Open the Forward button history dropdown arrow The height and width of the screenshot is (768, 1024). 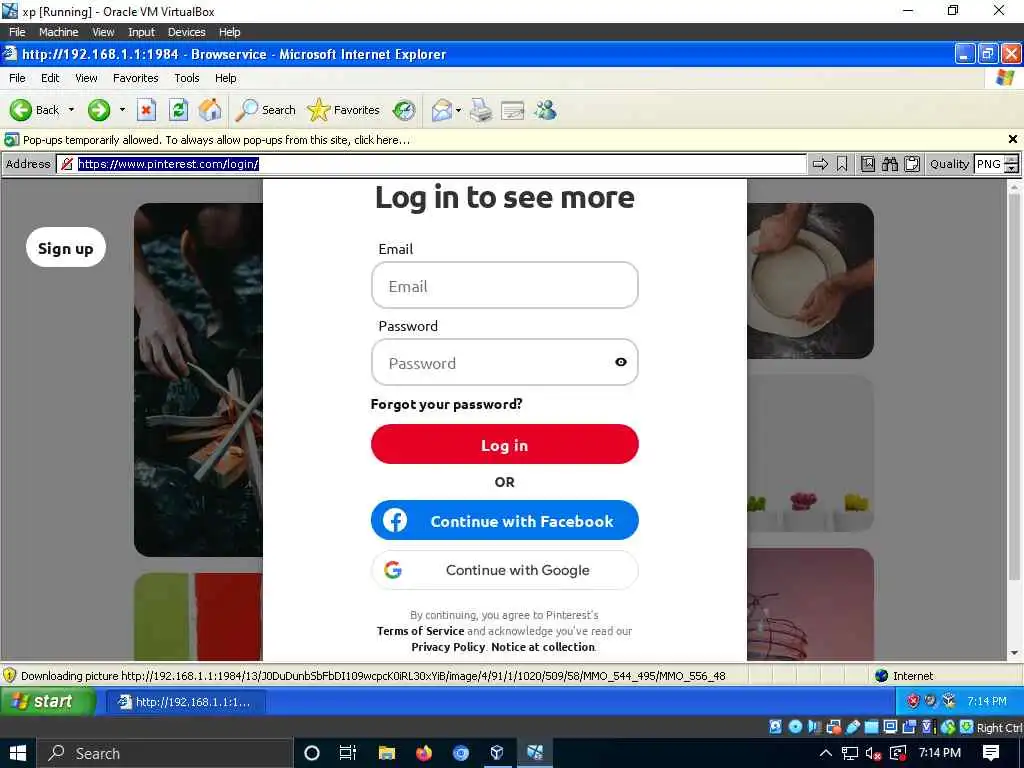click(x=122, y=110)
